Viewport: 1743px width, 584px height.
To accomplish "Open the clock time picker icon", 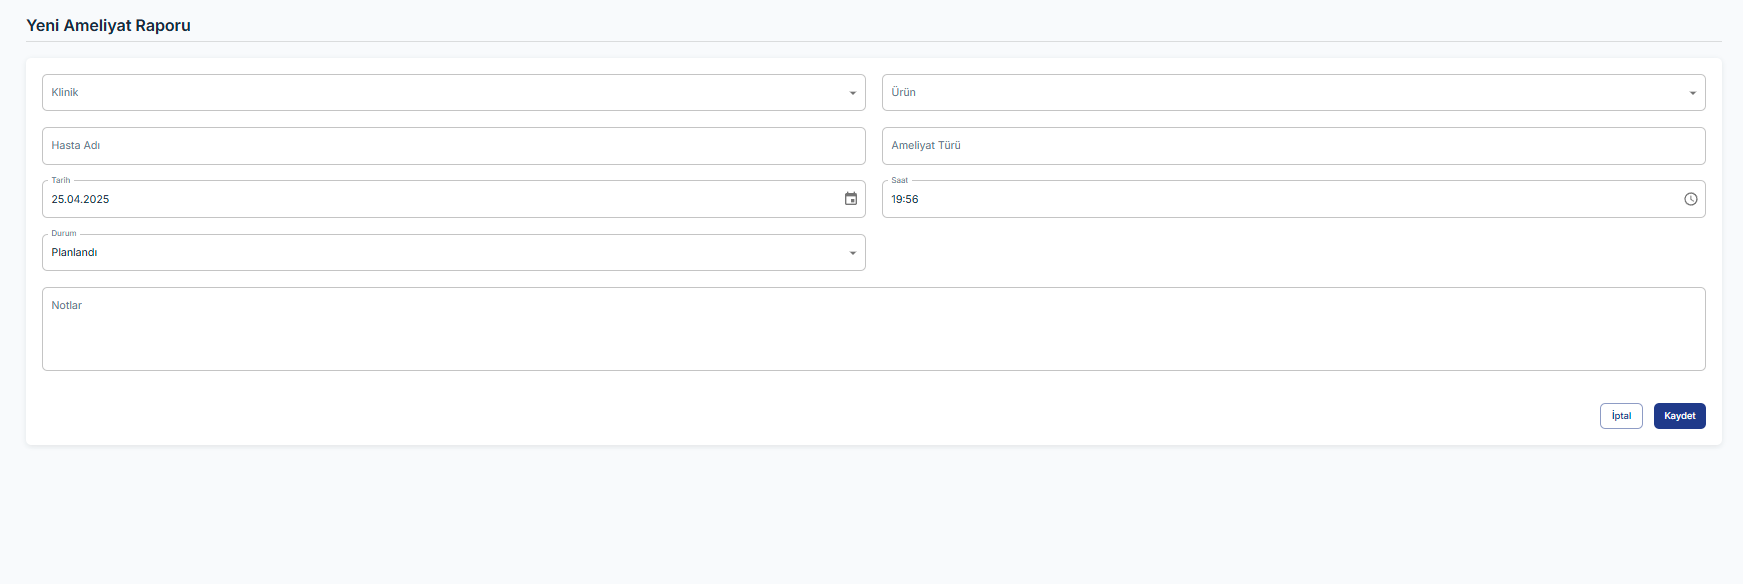I will pos(1691,199).
